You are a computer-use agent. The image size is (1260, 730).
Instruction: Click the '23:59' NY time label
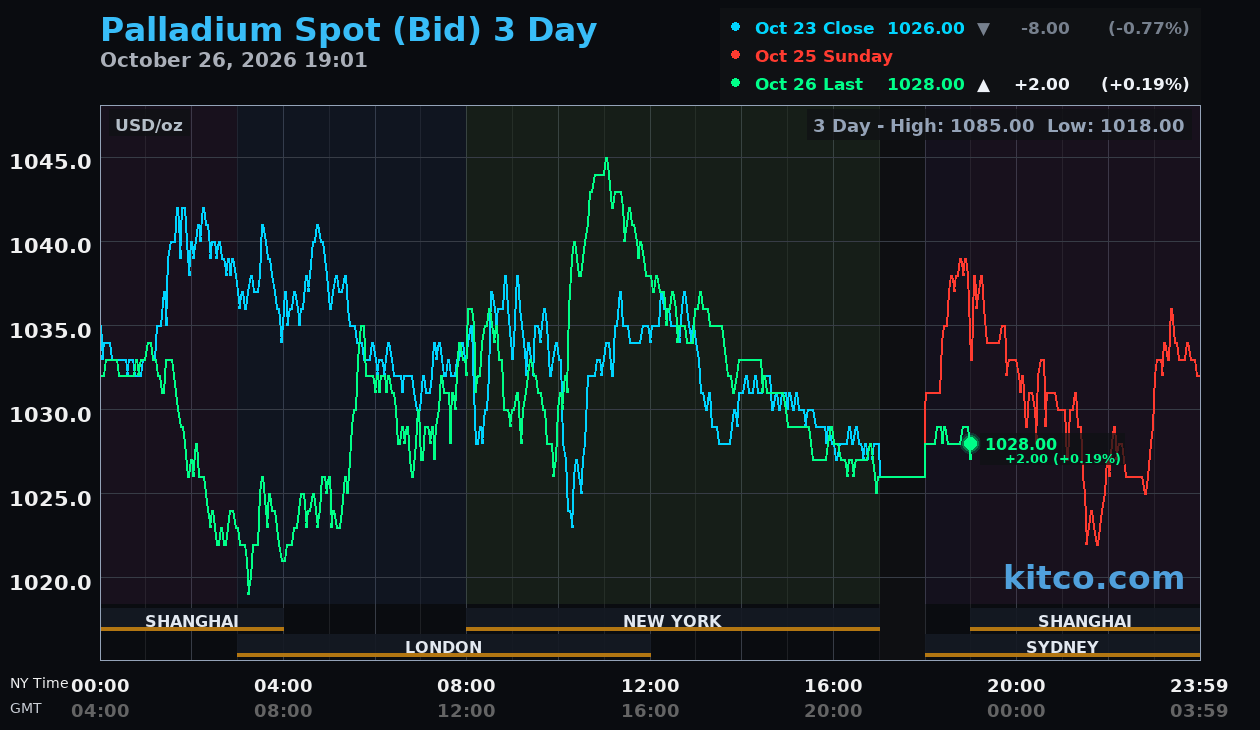(x=1199, y=686)
